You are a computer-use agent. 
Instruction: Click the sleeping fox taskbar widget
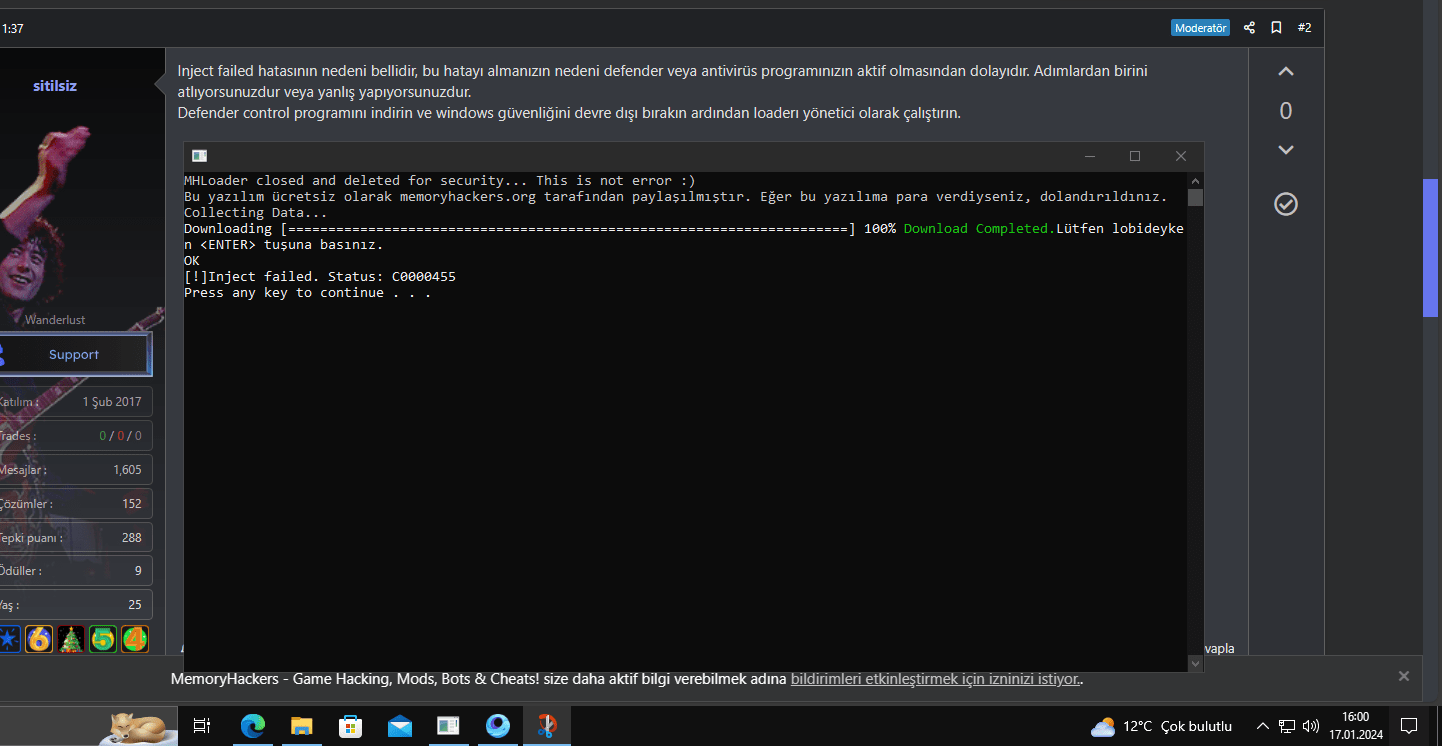(138, 727)
